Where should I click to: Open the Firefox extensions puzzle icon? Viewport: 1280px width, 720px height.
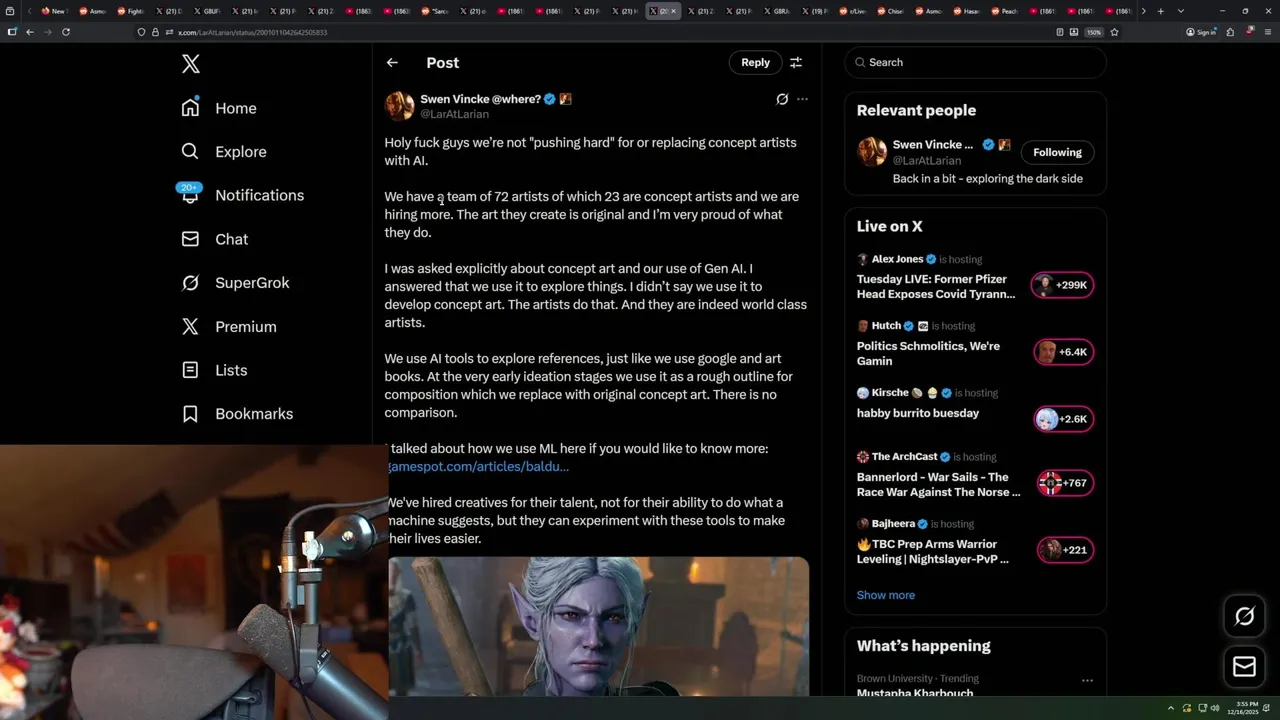coord(1230,32)
